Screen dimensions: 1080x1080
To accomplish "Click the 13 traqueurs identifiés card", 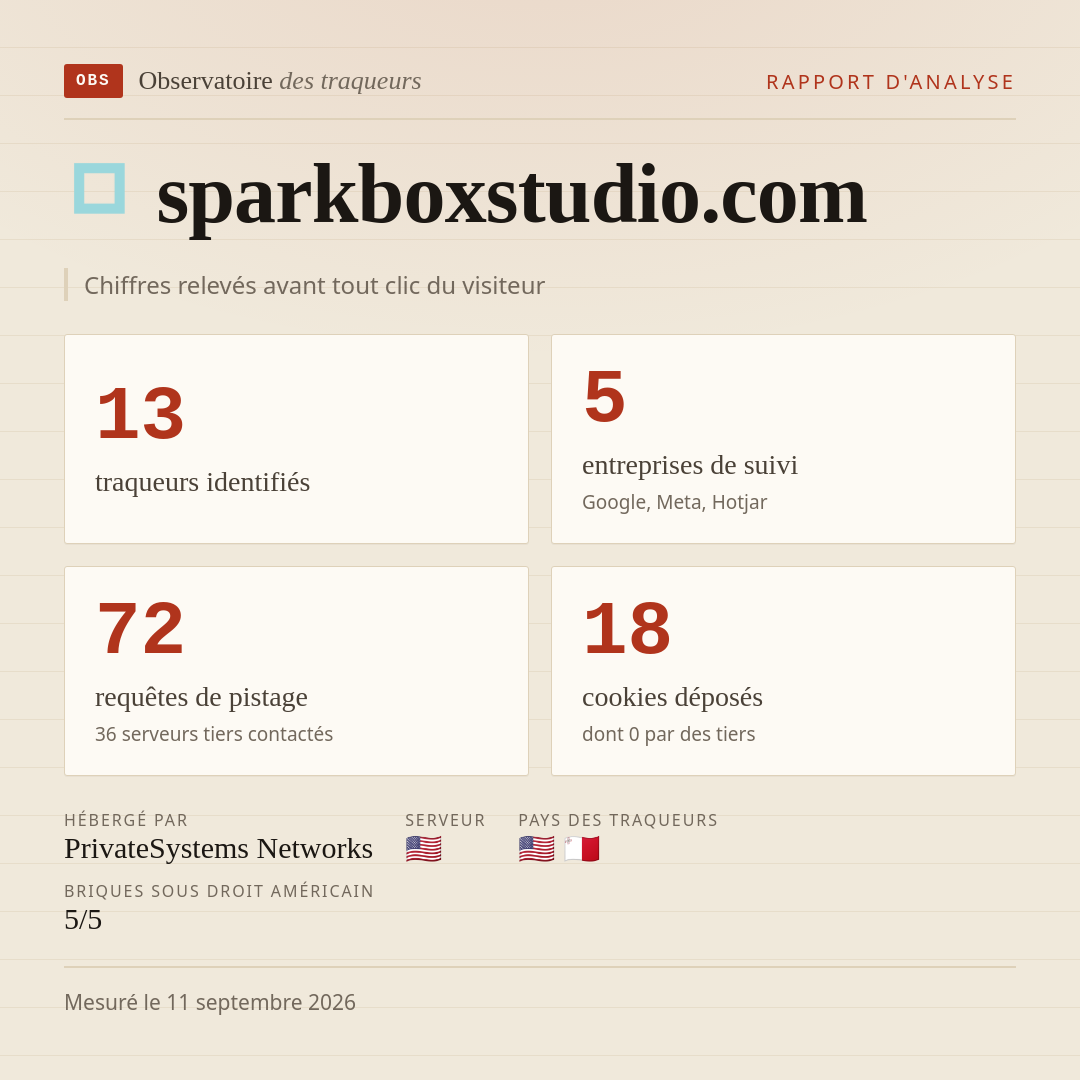I will [296, 439].
